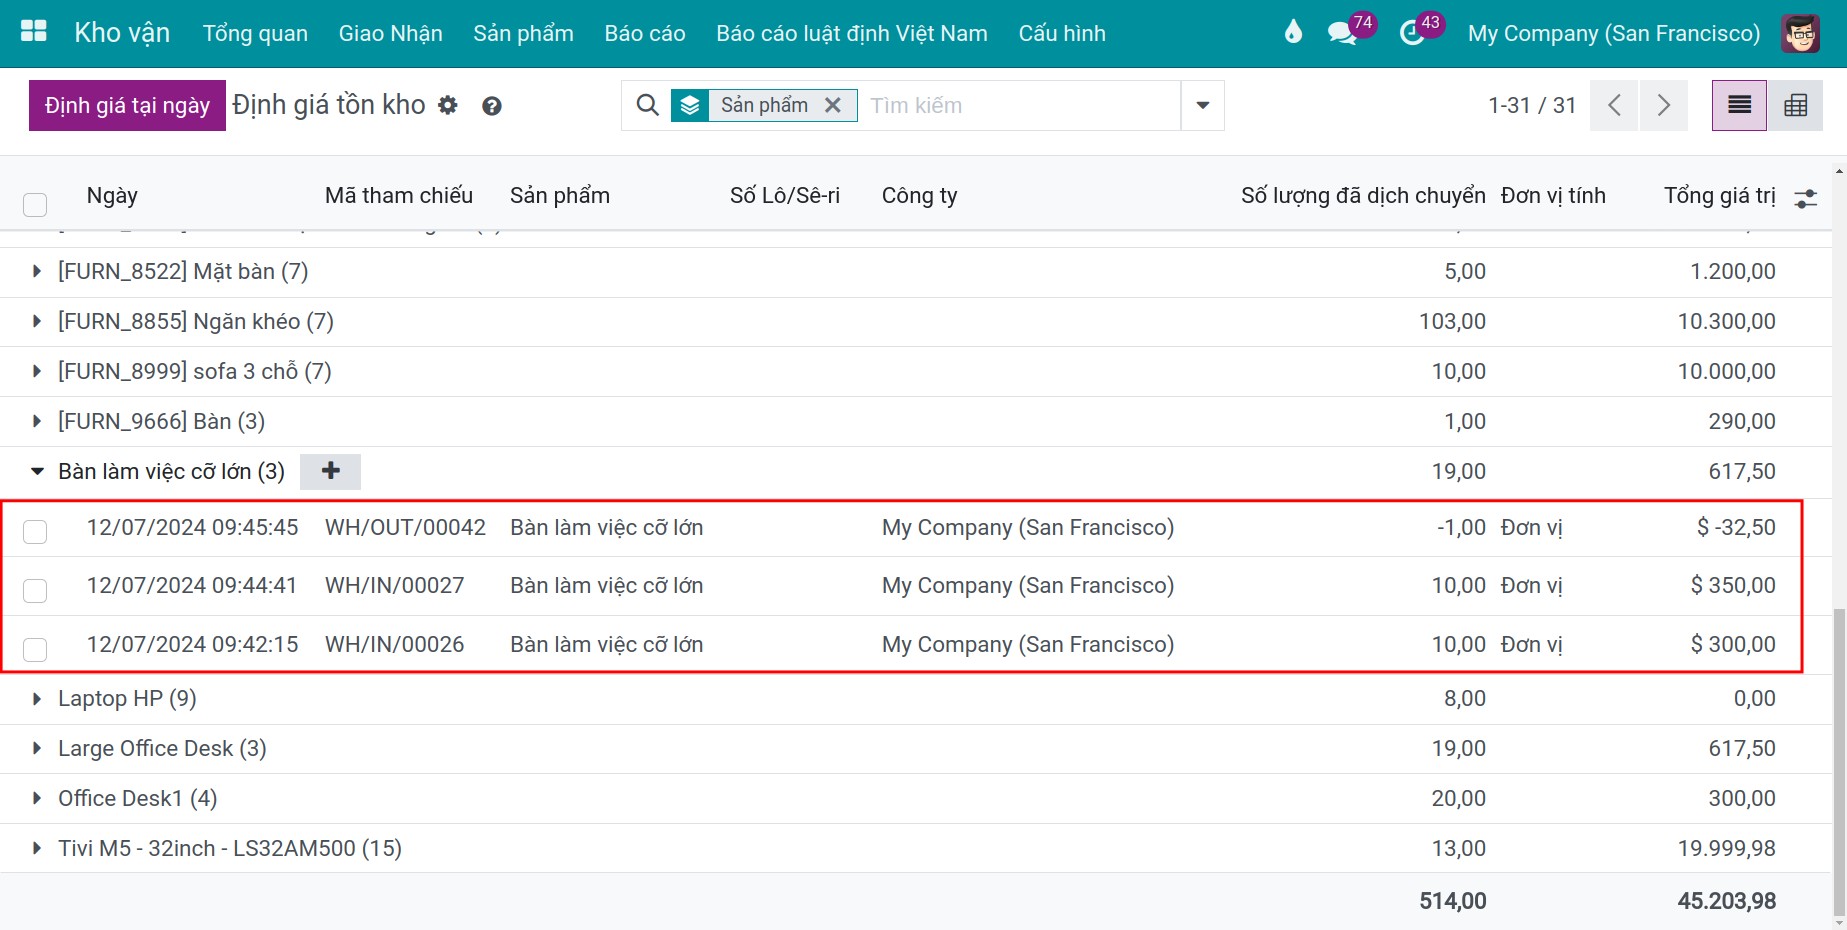Expand the Laptop HP group

(37, 698)
